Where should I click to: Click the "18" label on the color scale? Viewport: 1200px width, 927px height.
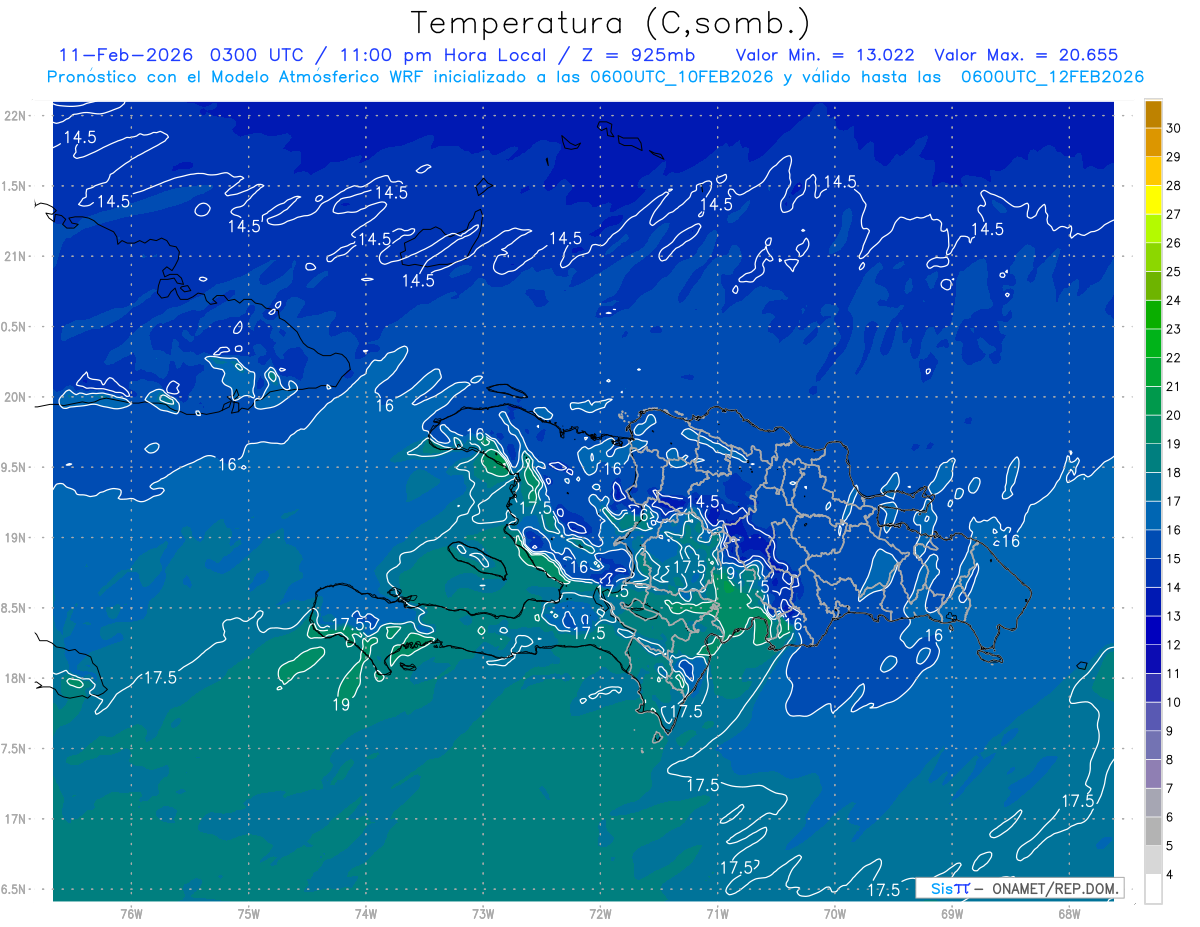pyautogui.click(x=1174, y=473)
